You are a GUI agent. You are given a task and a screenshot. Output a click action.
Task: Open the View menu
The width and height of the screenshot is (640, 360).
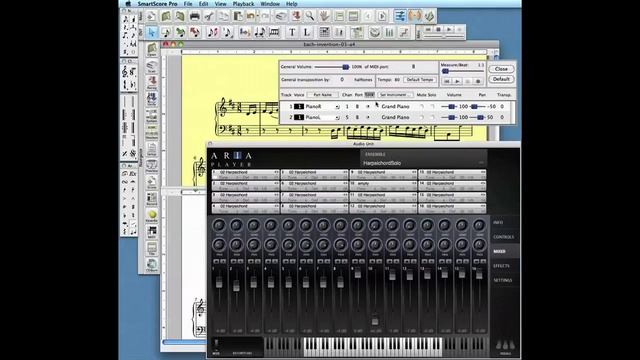(220, 4)
